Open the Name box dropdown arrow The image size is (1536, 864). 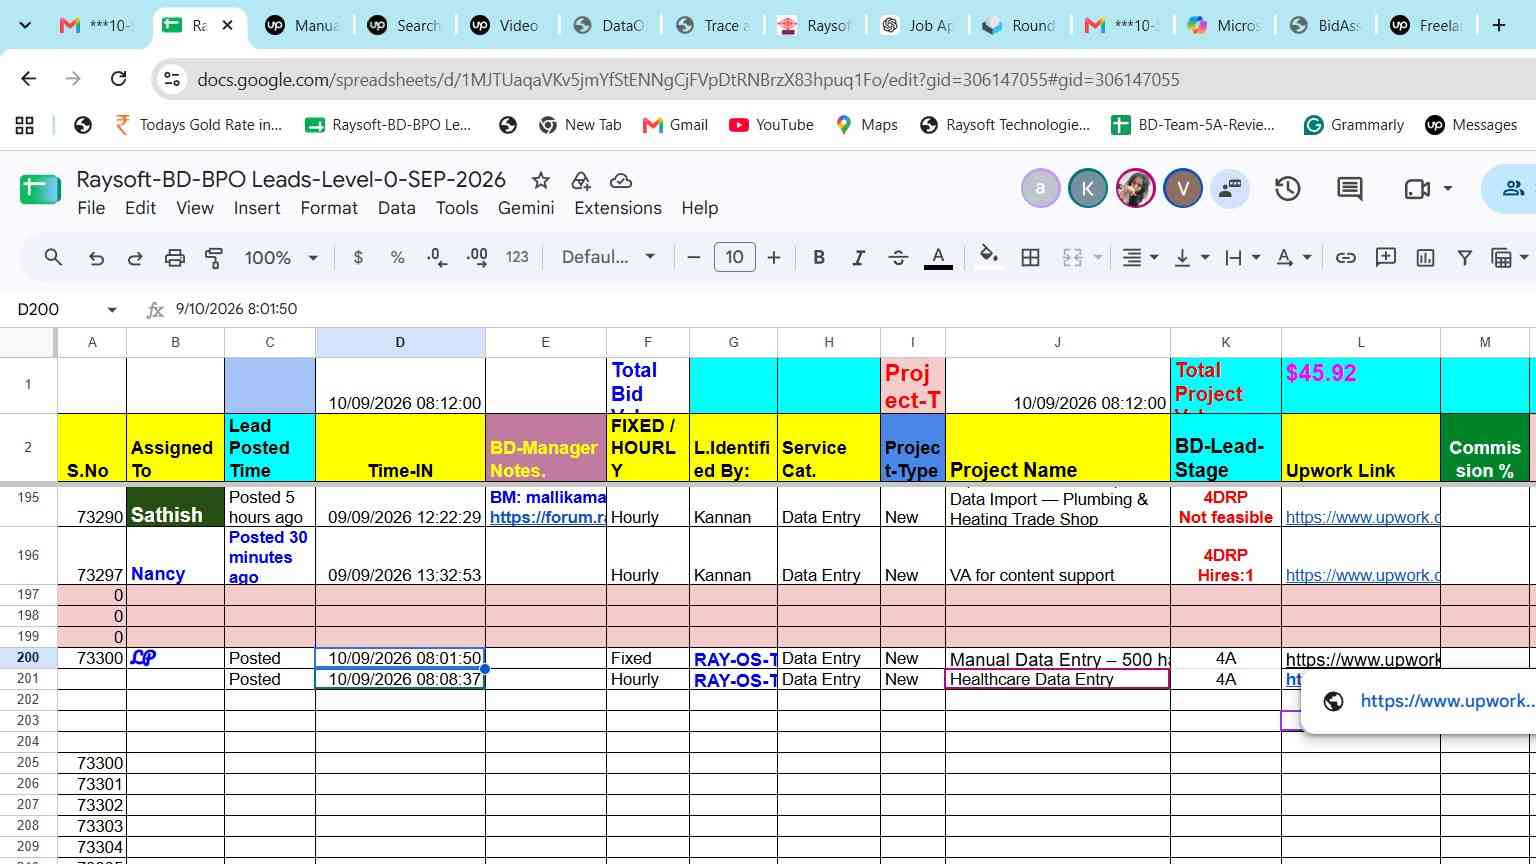coord(112,310)
